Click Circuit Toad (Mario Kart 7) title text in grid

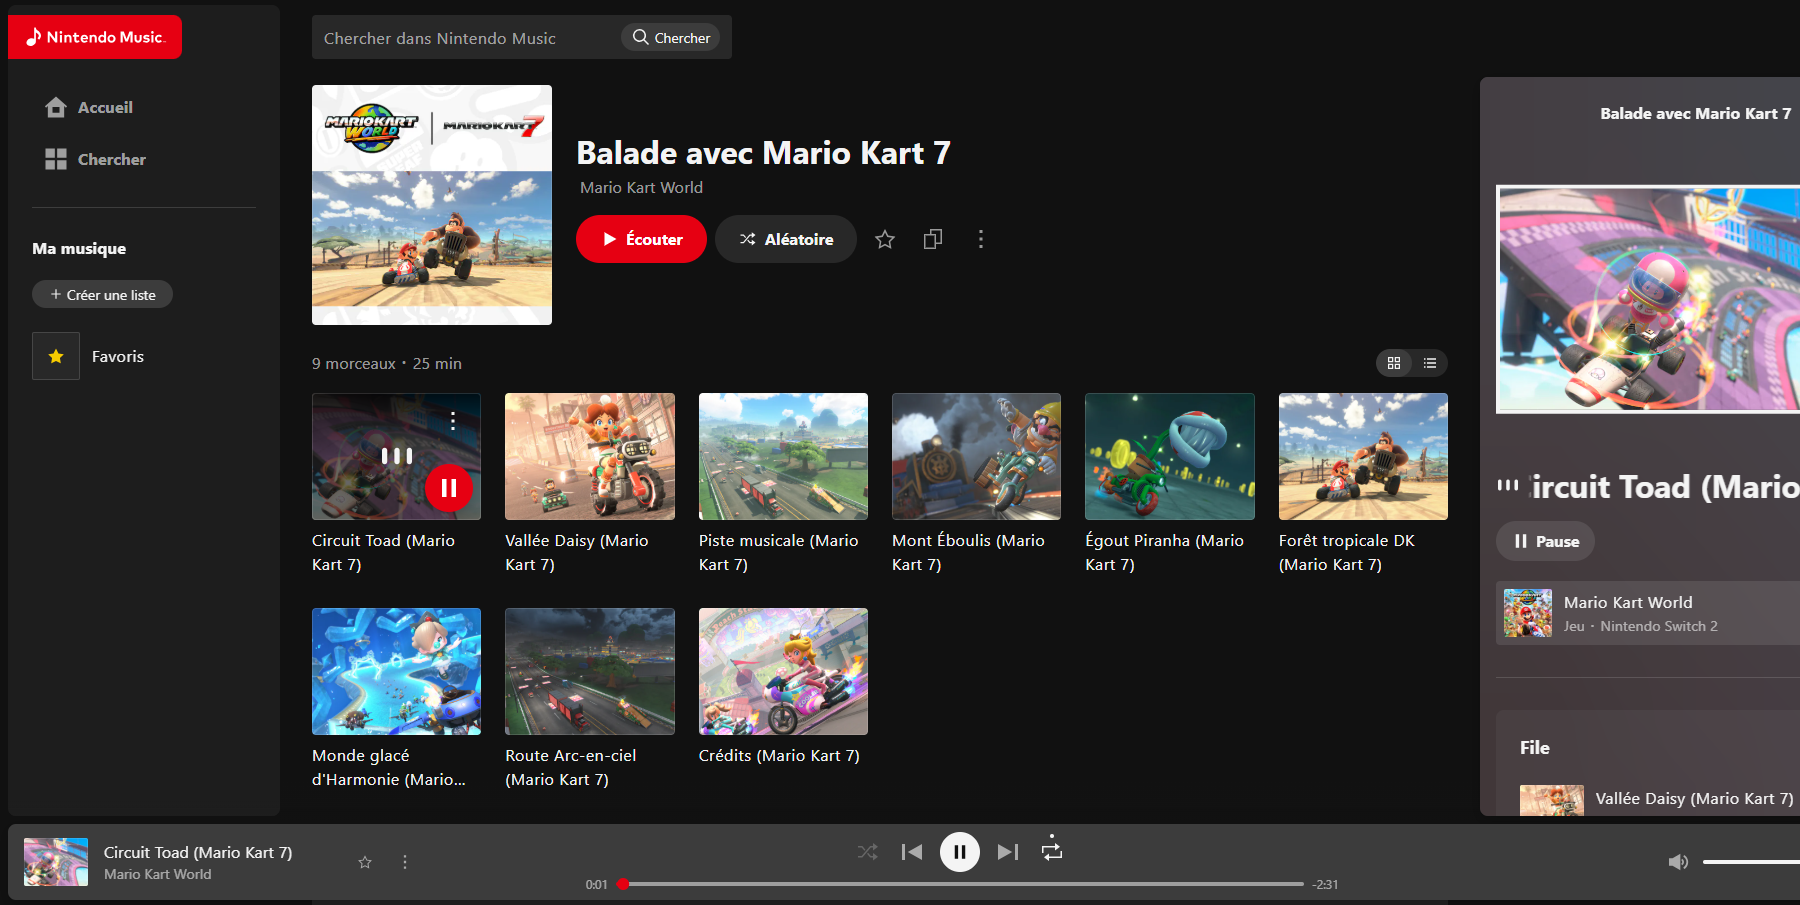[x=383, y=552]
